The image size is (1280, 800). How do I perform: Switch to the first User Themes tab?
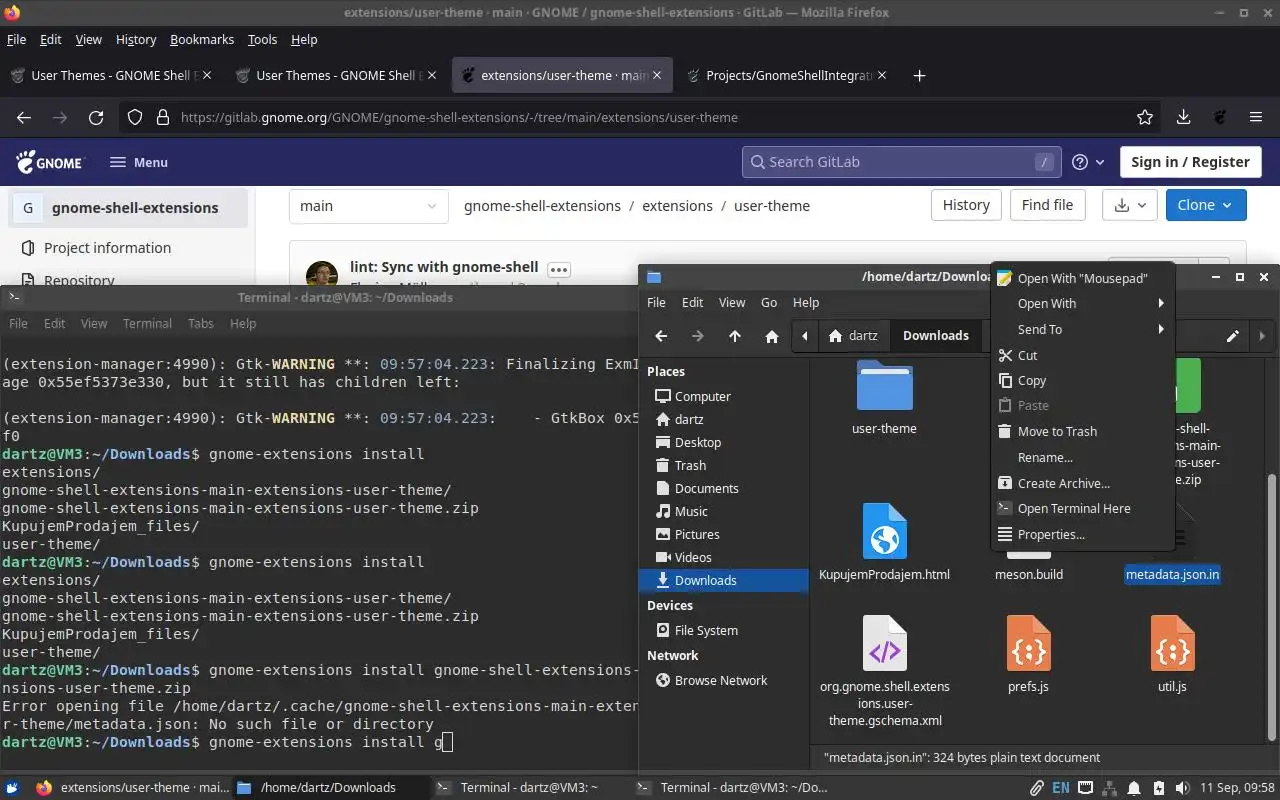[112, 75]
